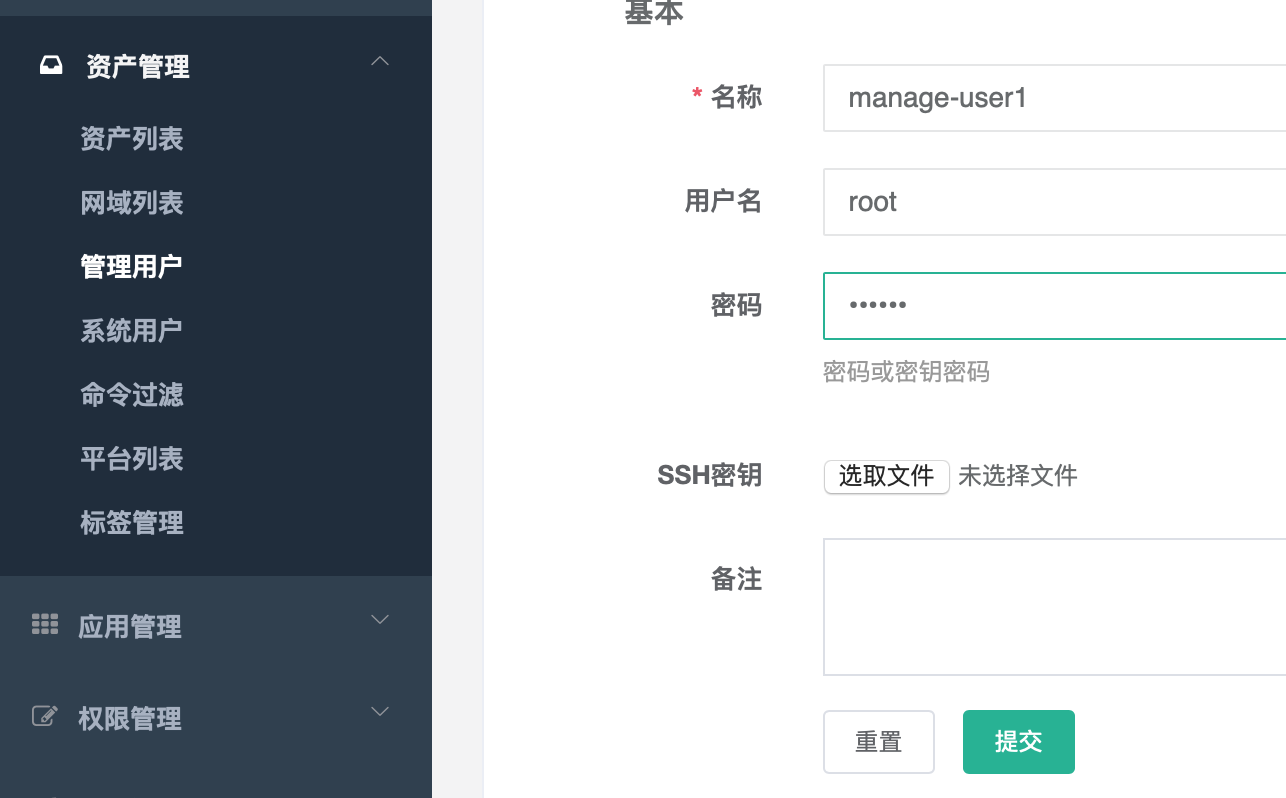Click the 资产管理 inbox icon
Image resolution: width=1286 pixels, height=798 pixels.
(50, 66)
